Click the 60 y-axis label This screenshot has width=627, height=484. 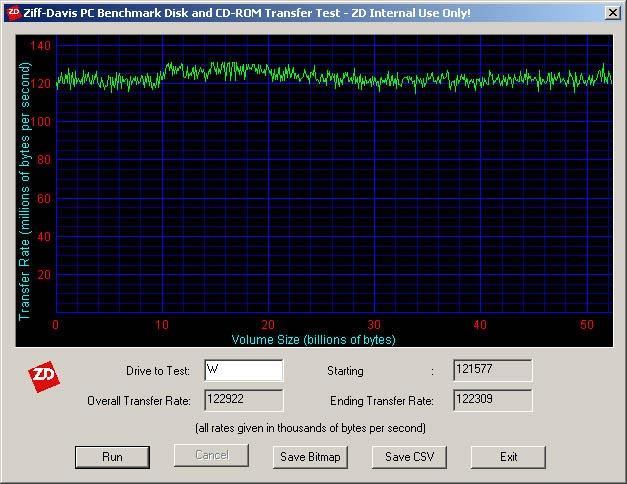coord(44,198)
